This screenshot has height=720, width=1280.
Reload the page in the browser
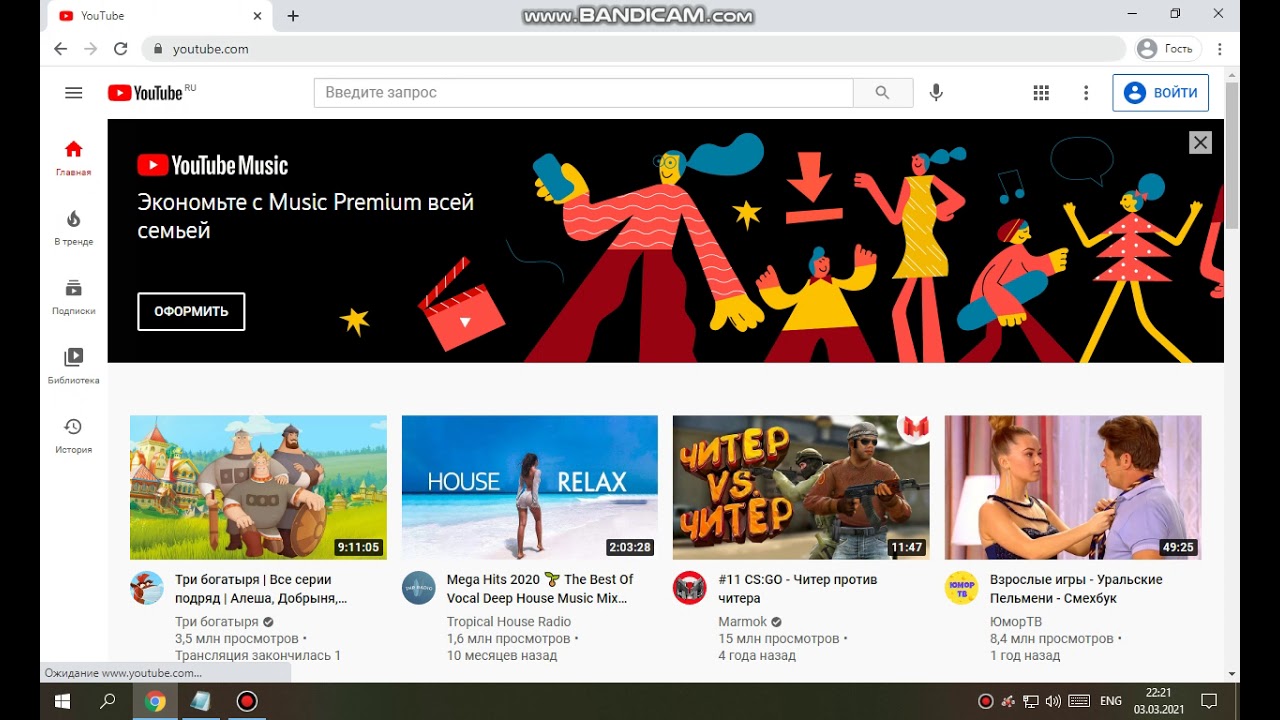click(121, 49)
